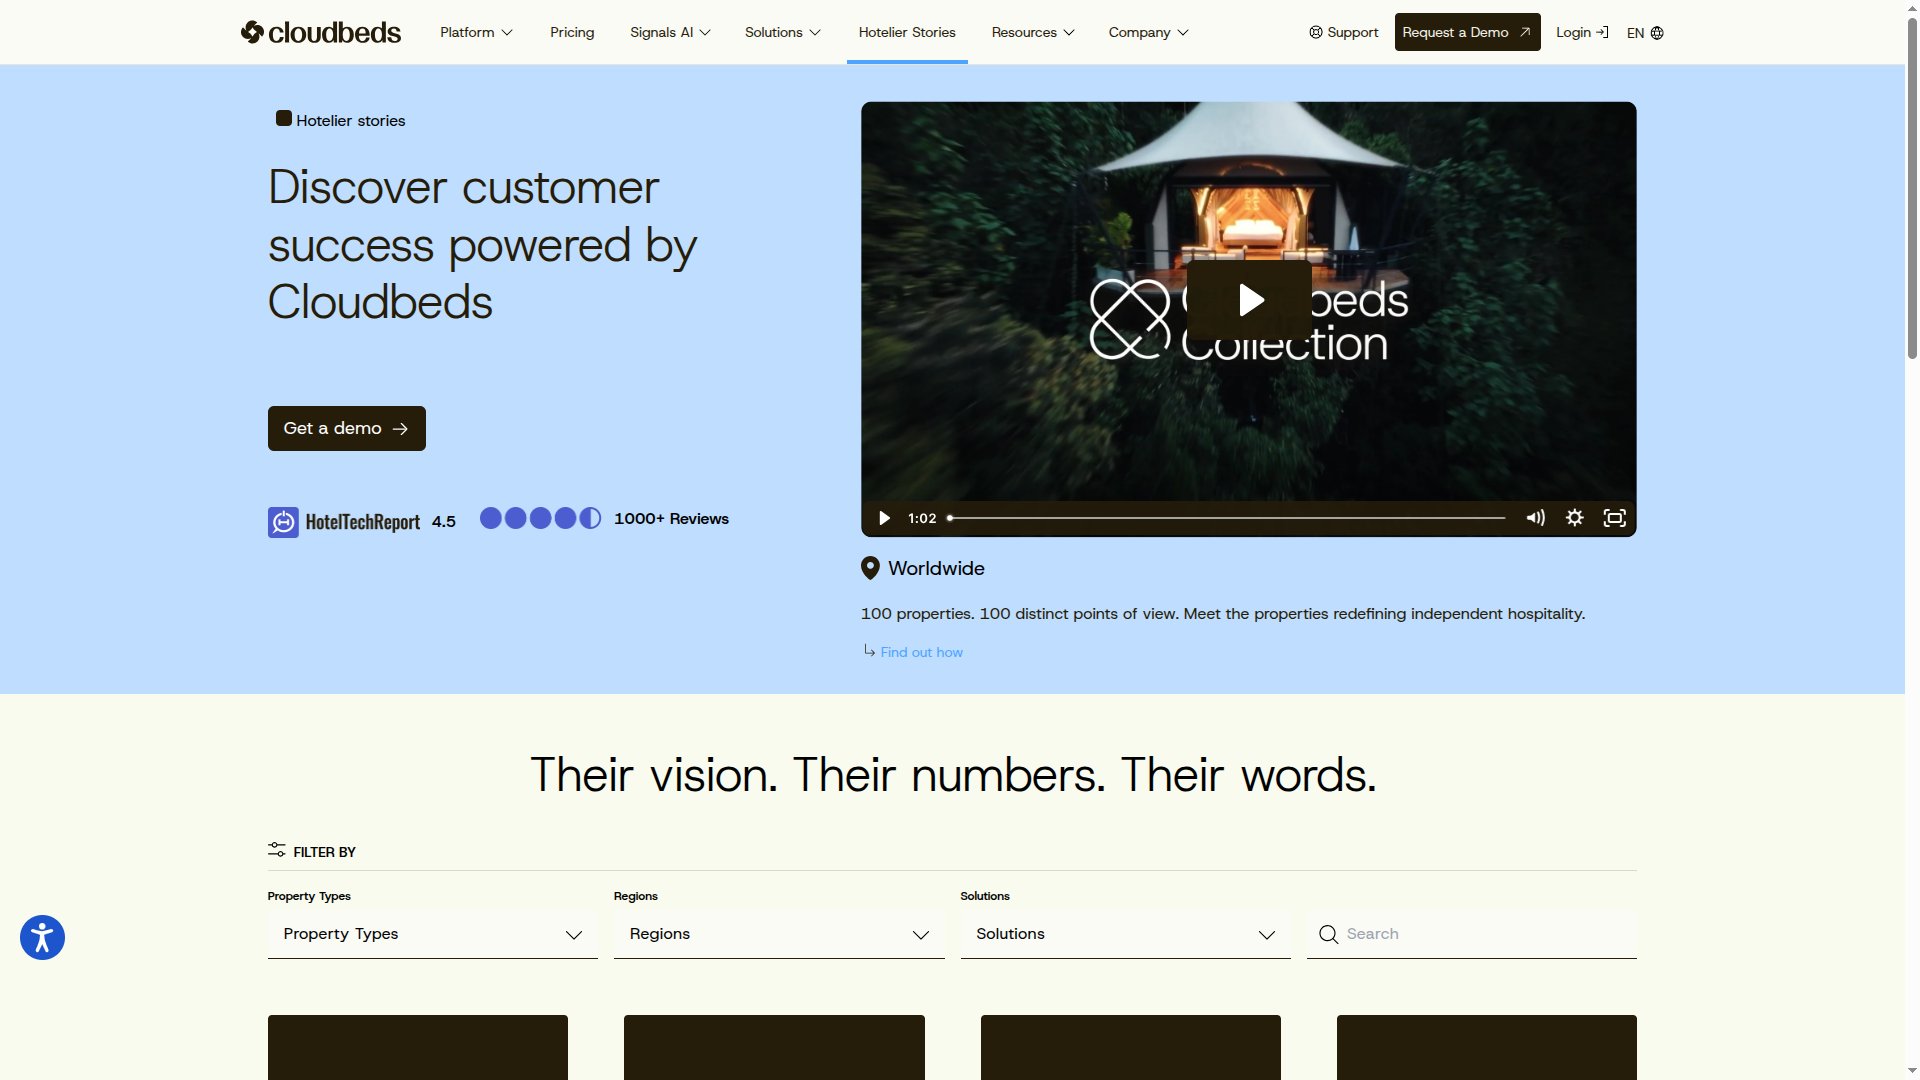The image size is (1920, 1080).
Task: Mute the video audio
Action: (1534, 518)
